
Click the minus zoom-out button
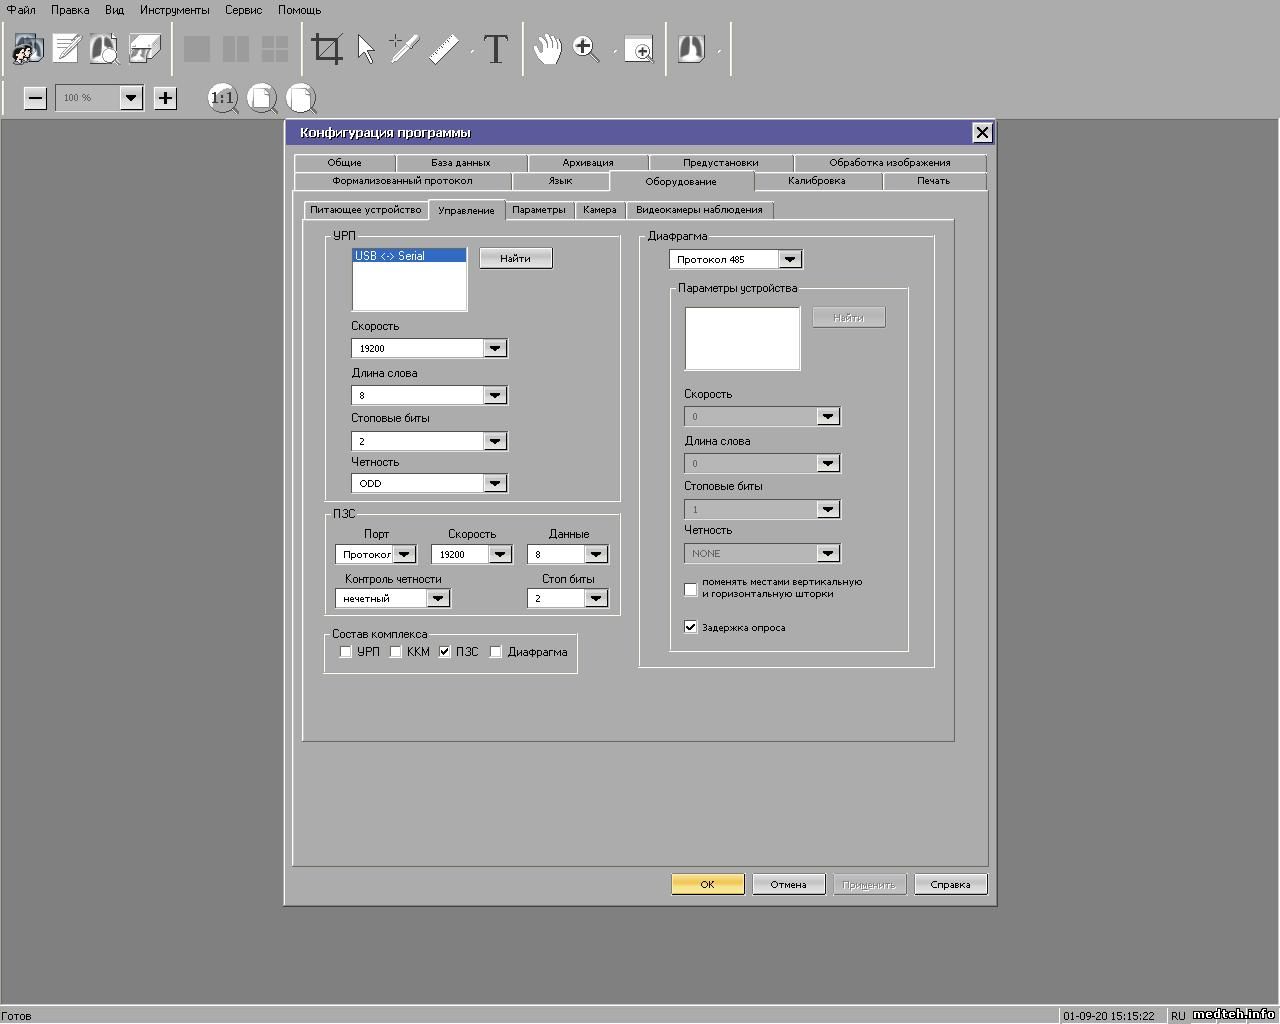click(x=35, y=98)
